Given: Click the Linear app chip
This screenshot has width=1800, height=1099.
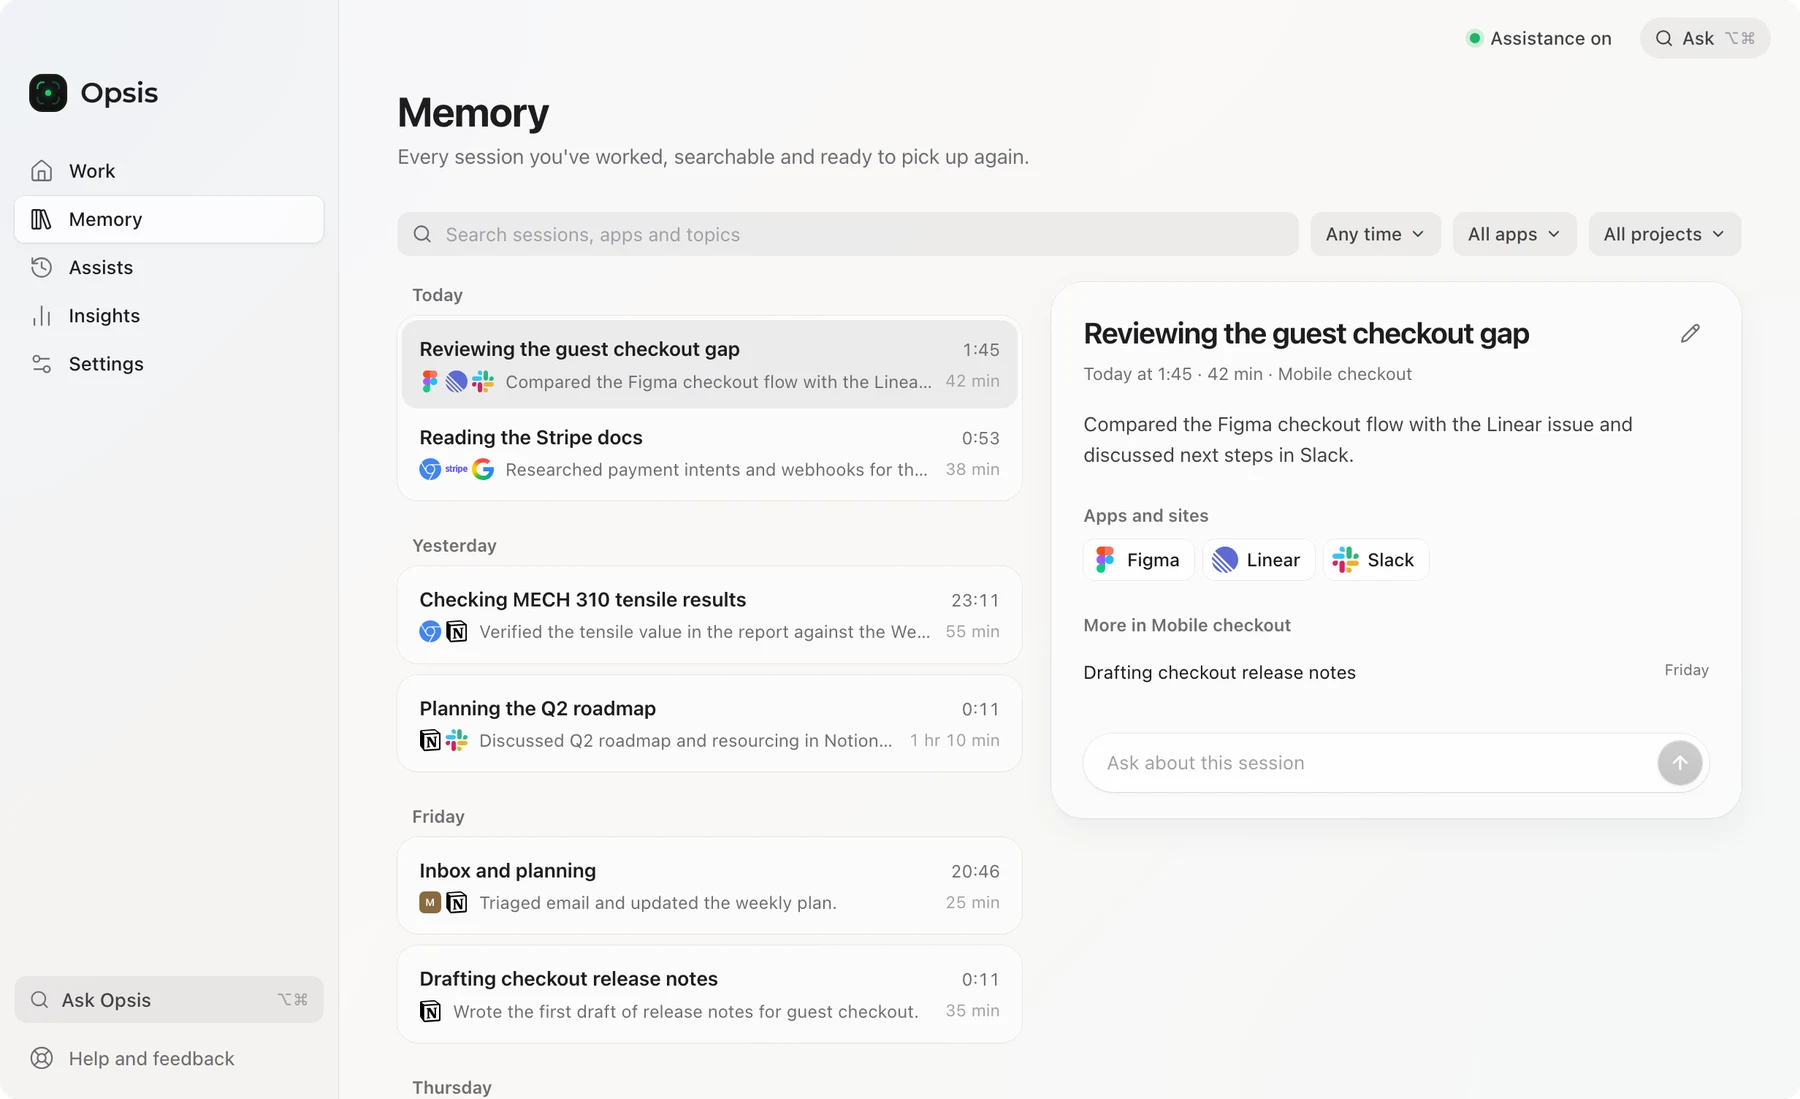Looking at the screenshot, I should (x=1258, y=560).
